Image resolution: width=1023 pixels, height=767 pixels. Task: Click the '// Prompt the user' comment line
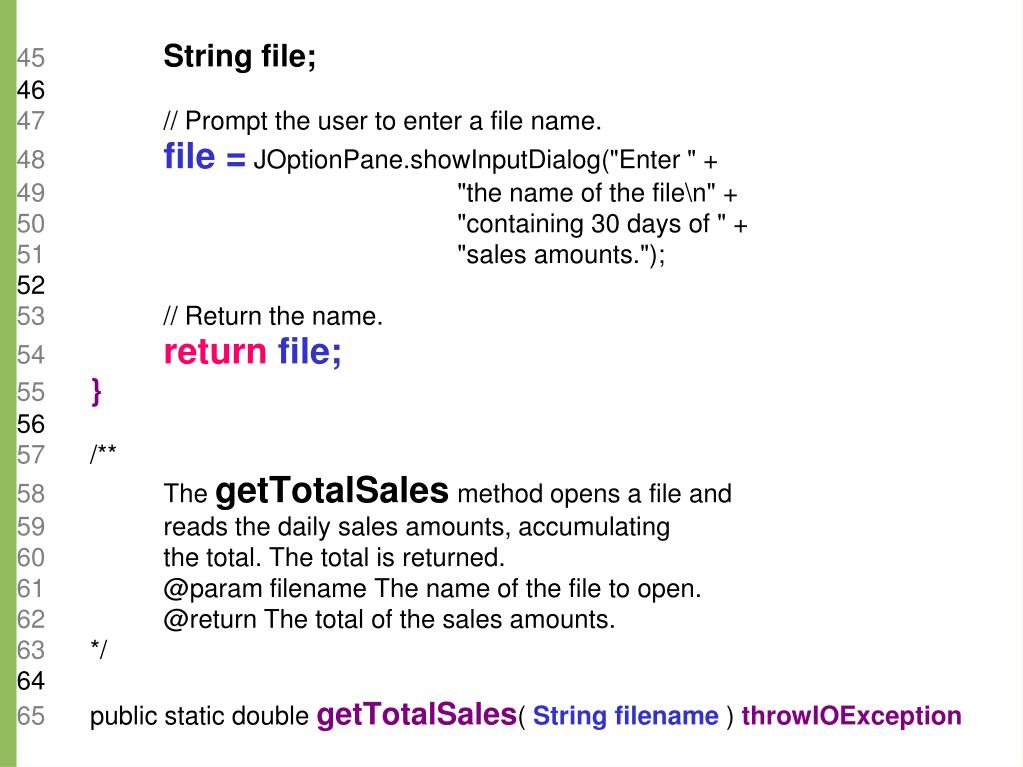coord(382,121)
